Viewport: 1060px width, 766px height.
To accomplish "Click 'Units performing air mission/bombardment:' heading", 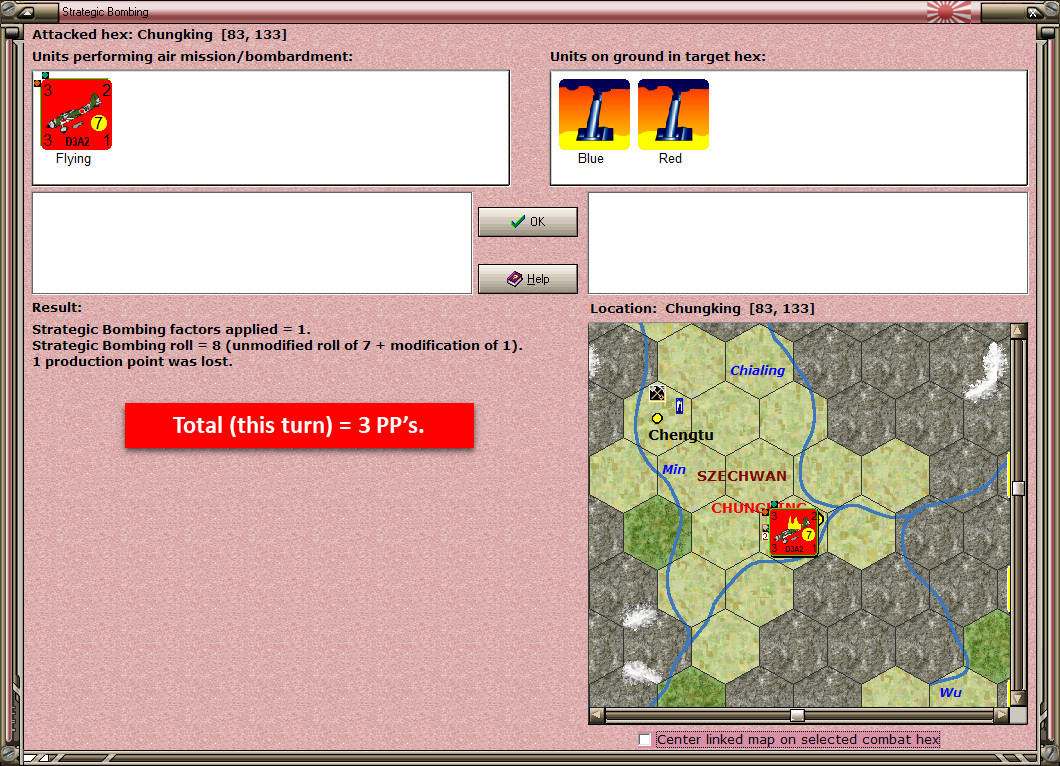I will [193, 57].
